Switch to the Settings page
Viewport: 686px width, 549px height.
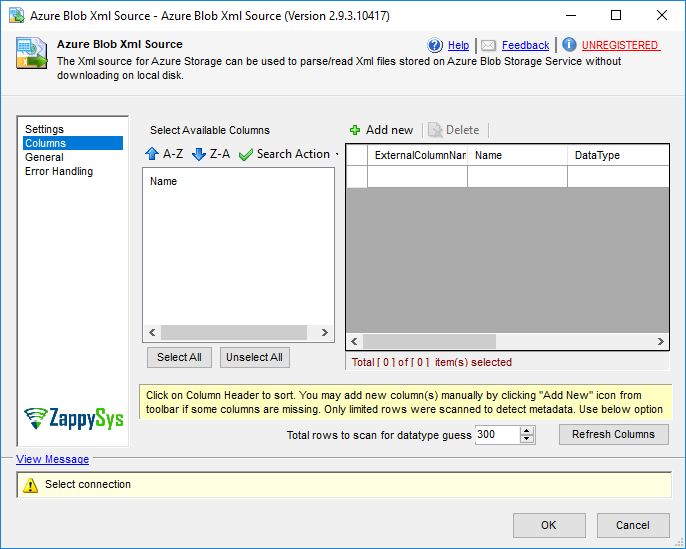click(44, 129)
